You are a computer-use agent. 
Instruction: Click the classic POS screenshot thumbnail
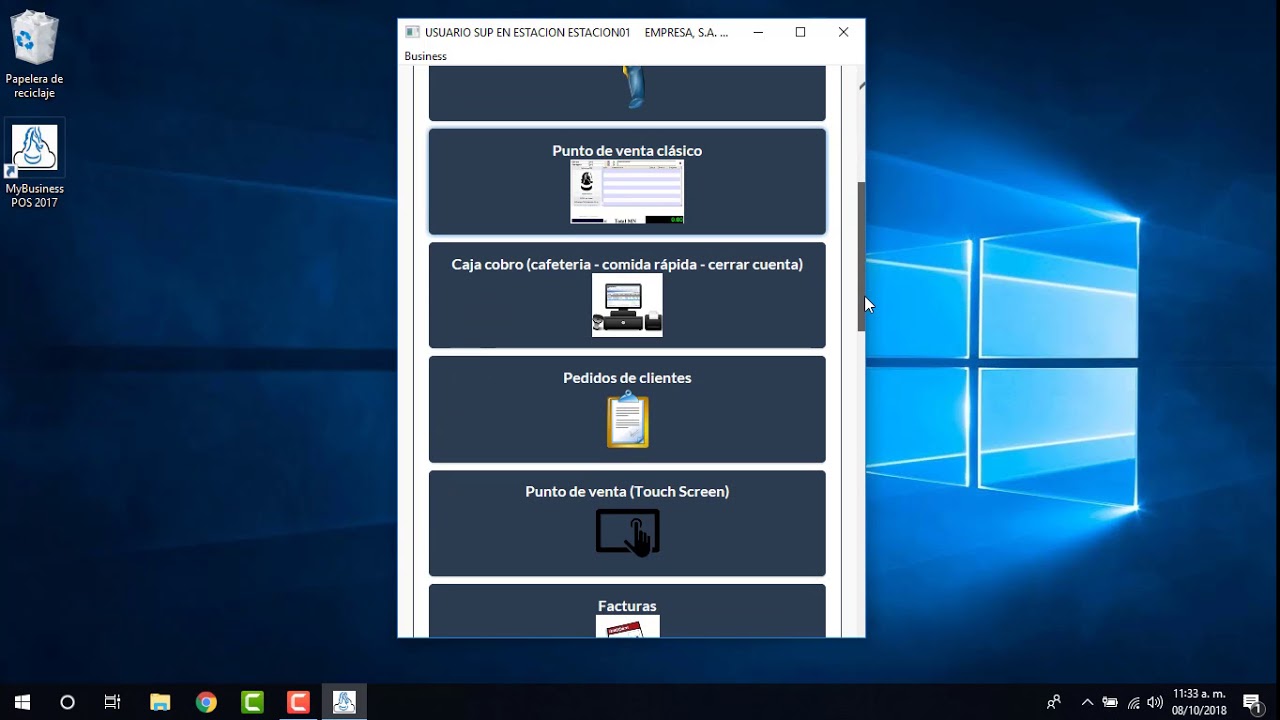point(627,192)
